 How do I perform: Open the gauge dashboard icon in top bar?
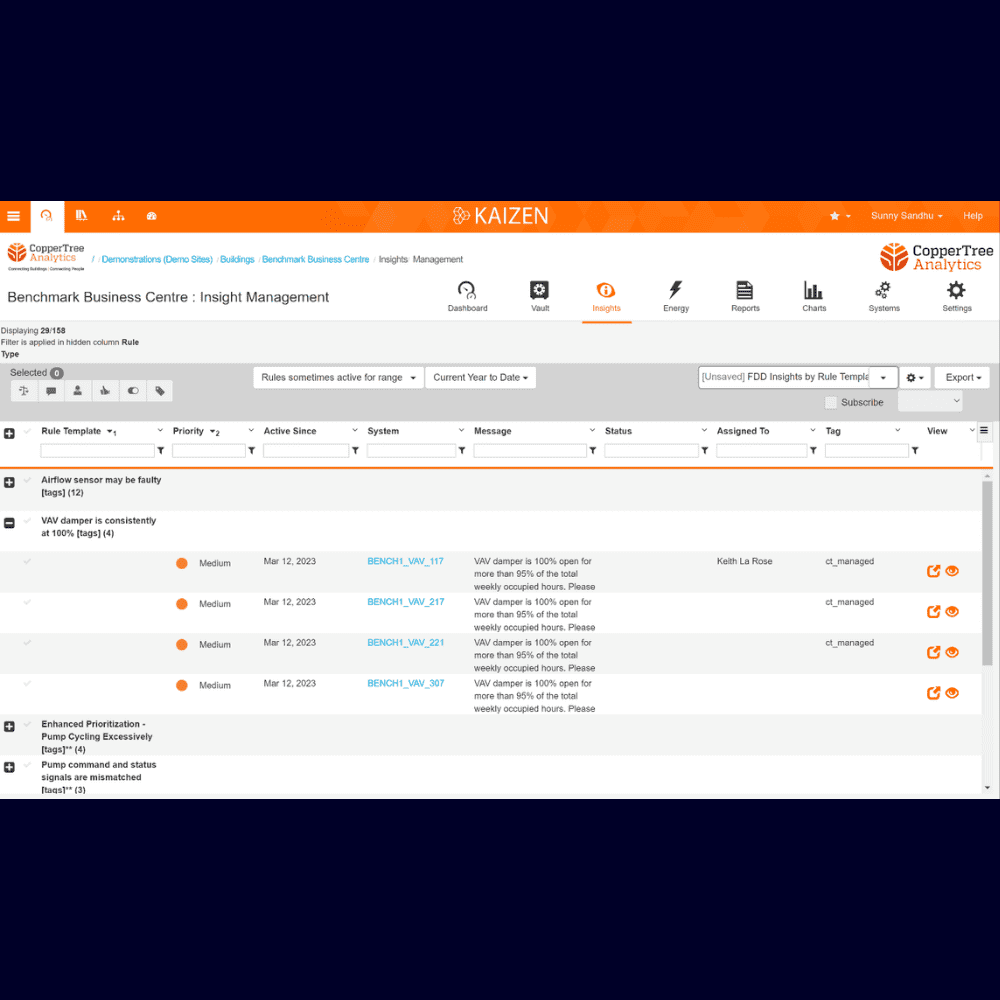tap(151, 216)
